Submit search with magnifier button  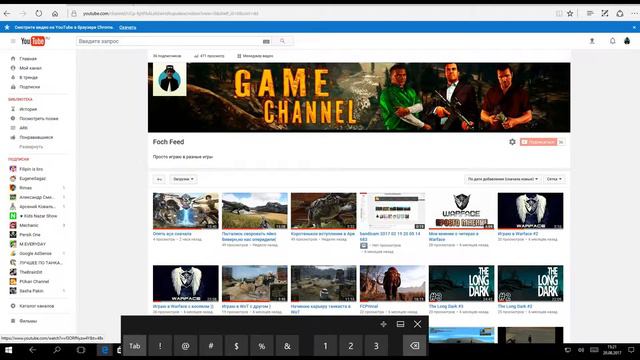282,41
